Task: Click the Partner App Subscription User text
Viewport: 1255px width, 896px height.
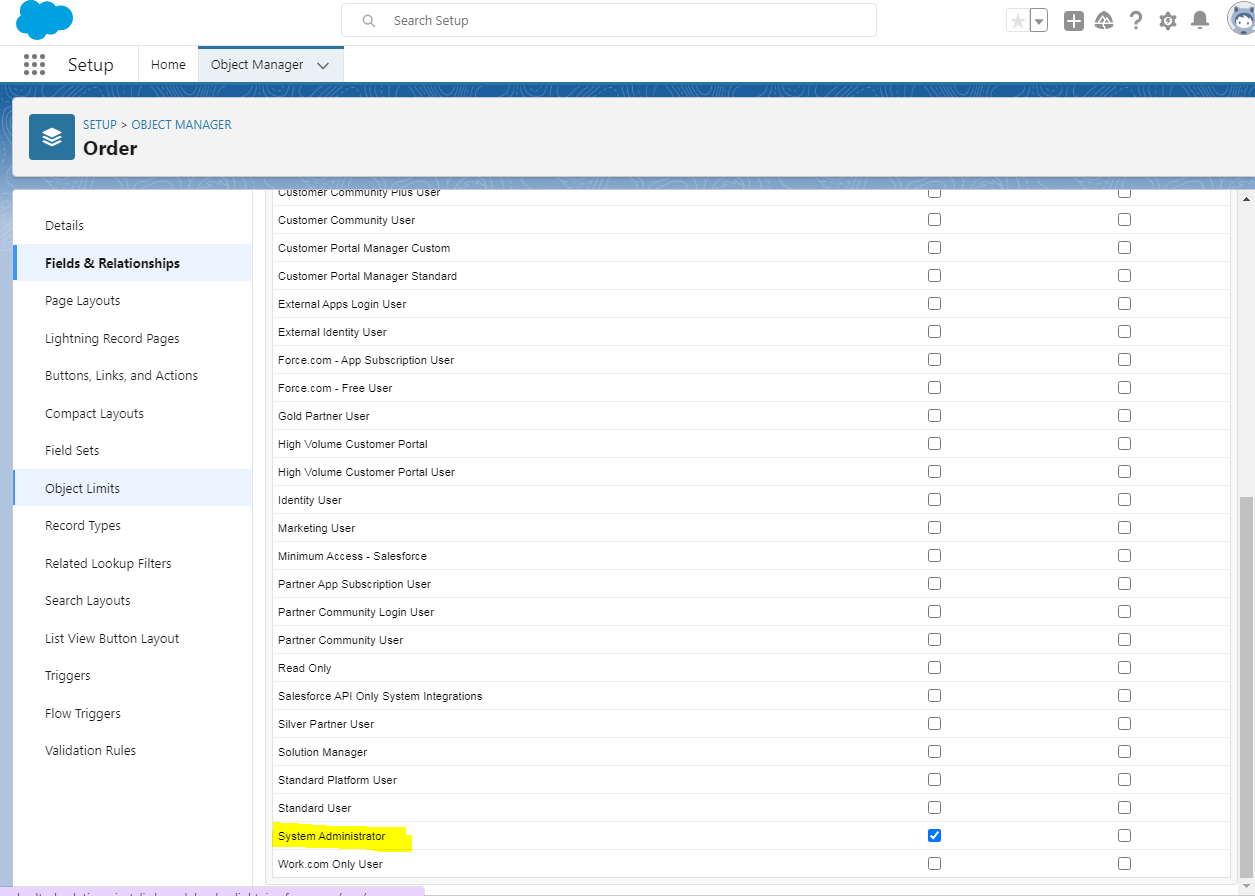Action: point(354,584)
